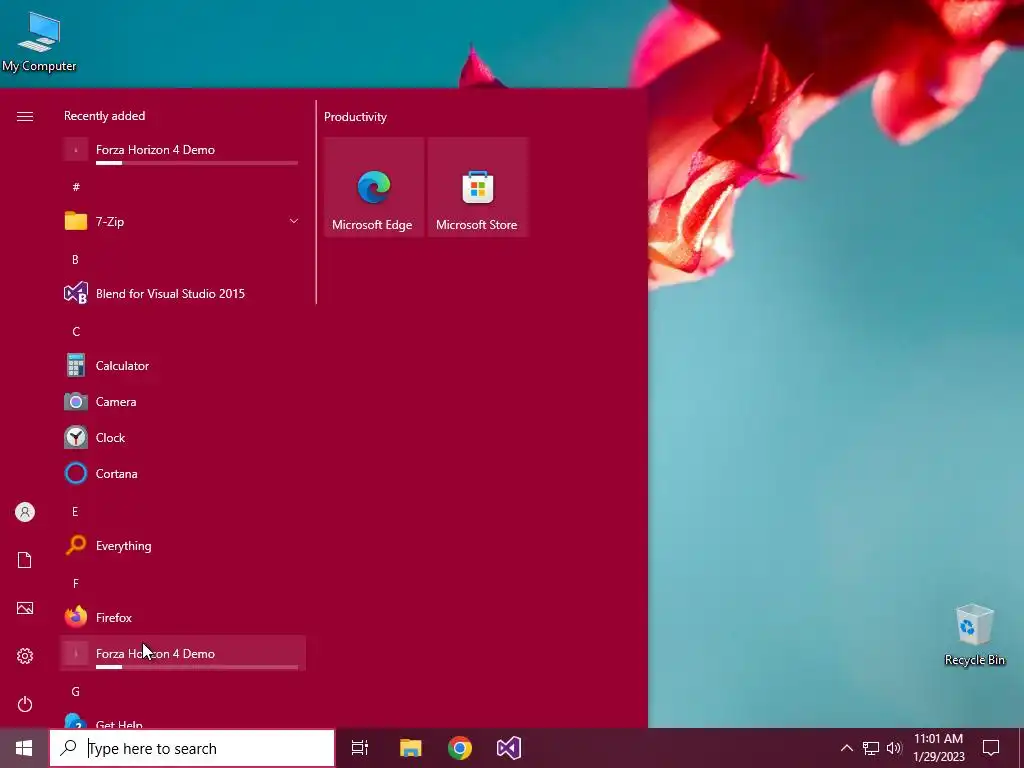Show hidden system tray icons
The width and height of the screenshot is (1024, 768).
[x=846, y=748]
